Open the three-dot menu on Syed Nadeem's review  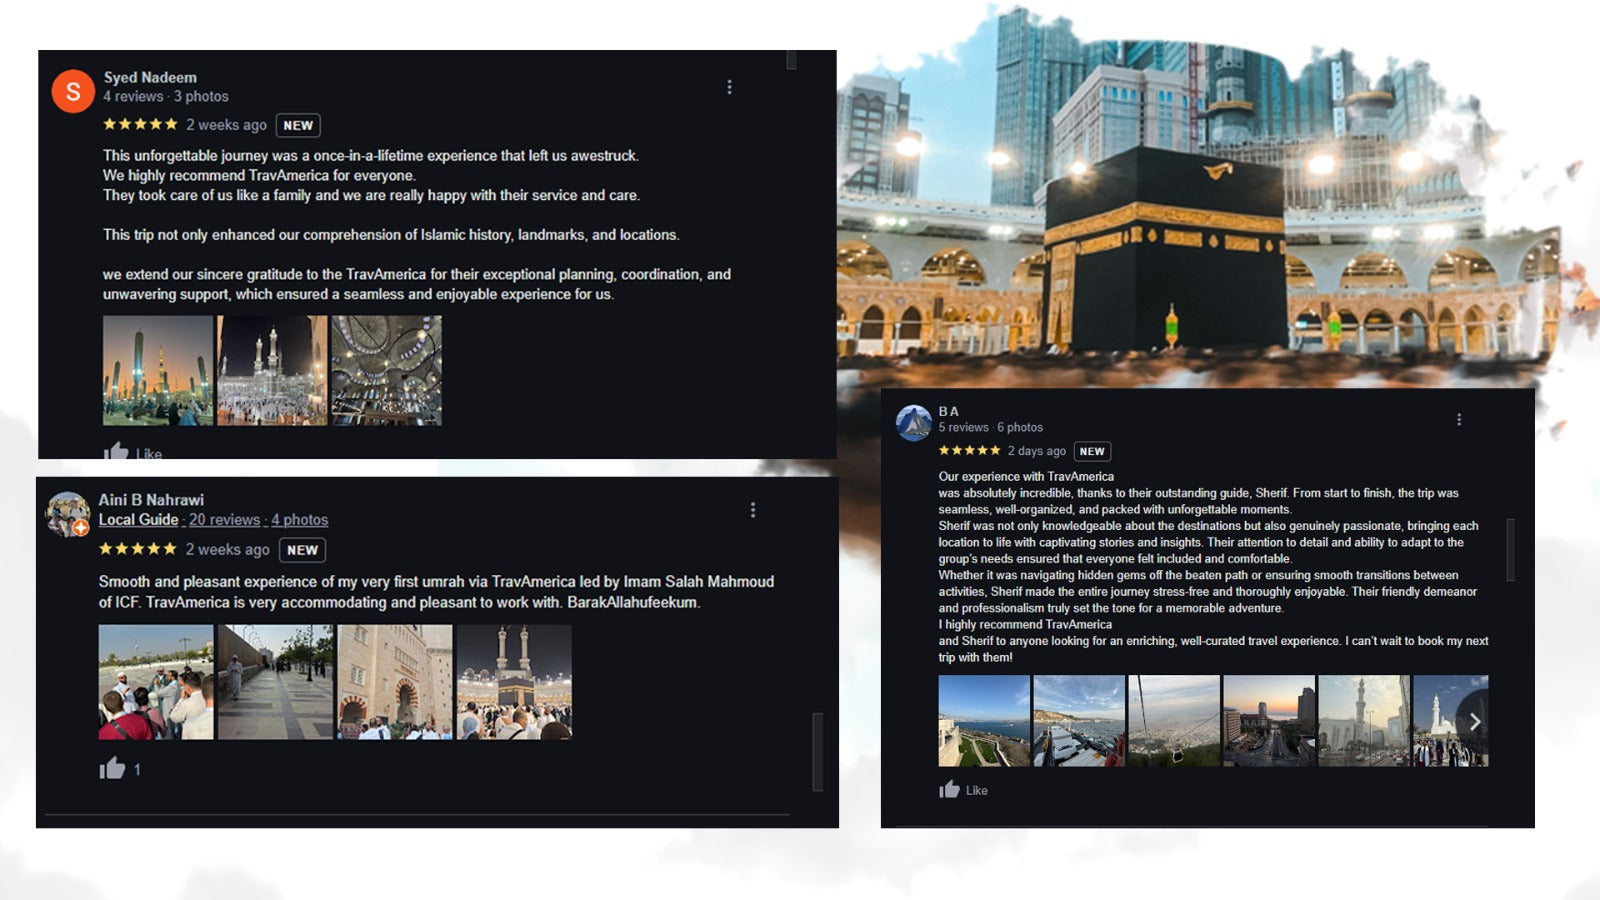click(729, 87)
